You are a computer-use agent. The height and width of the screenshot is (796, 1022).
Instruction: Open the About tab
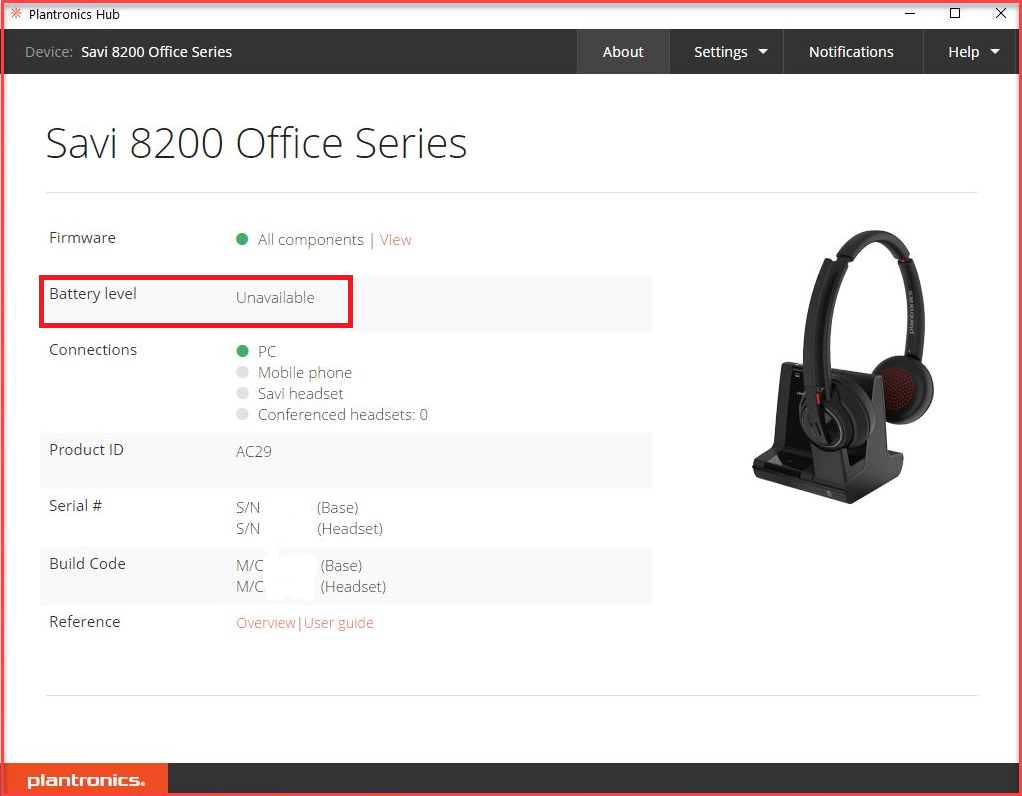click(623, 52)
